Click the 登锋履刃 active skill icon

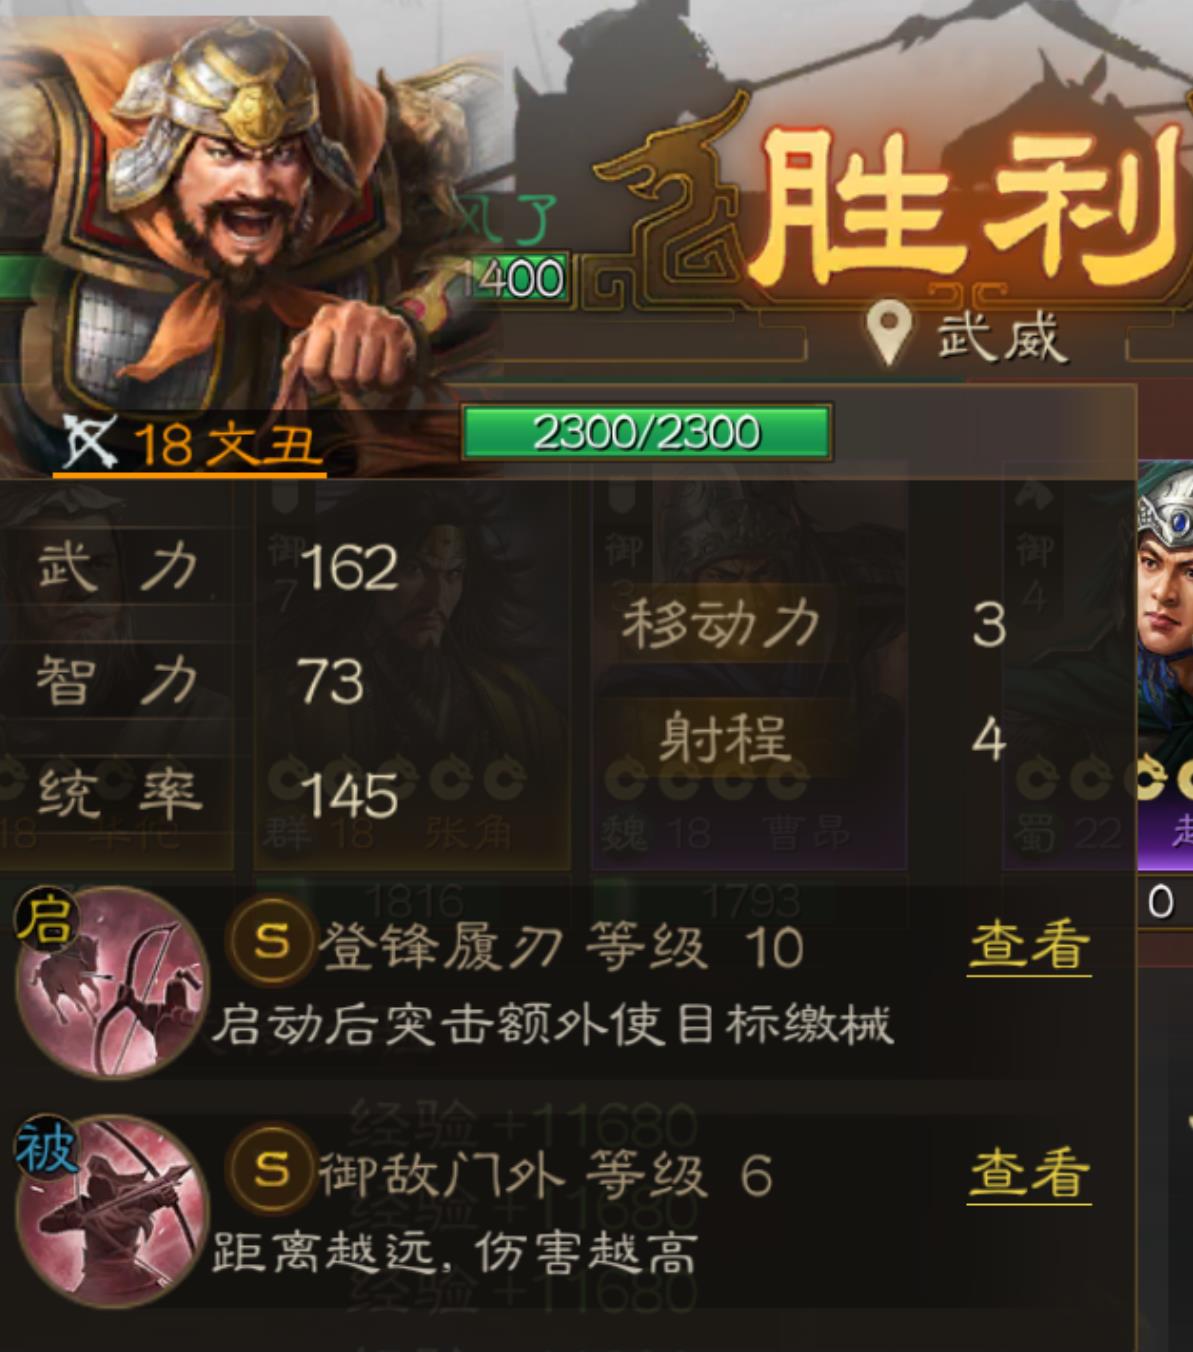tap(112, 982)
